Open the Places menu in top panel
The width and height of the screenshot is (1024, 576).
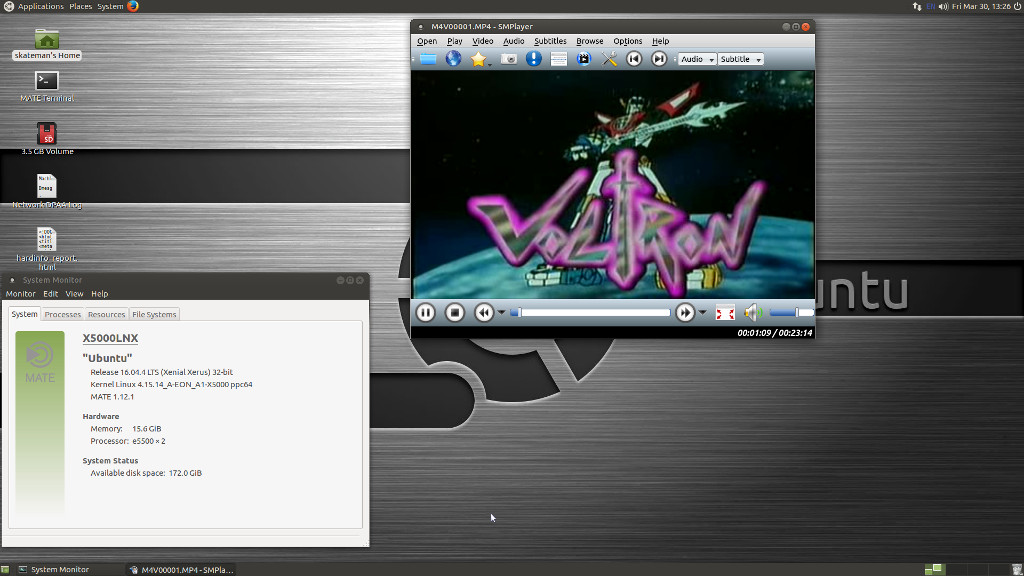point(80,7)
